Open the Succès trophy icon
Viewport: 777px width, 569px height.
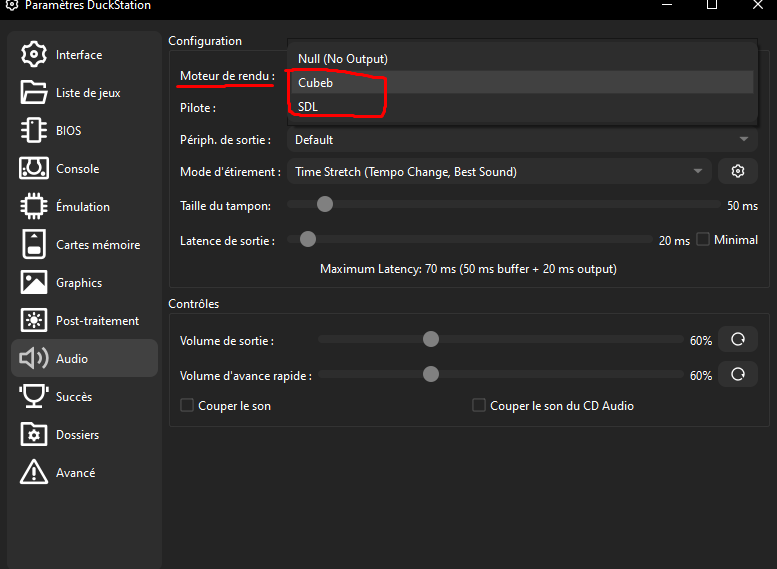tap(34, 397)
